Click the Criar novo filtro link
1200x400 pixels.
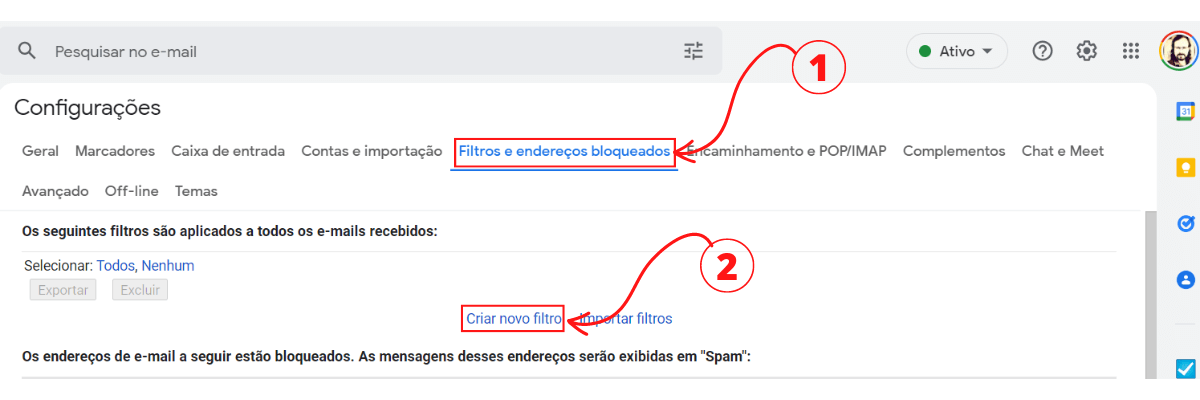point(514,319)
